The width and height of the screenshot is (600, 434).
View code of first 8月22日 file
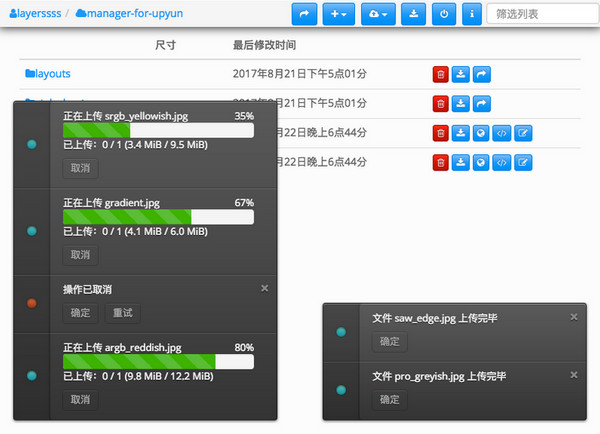point(502,133)
